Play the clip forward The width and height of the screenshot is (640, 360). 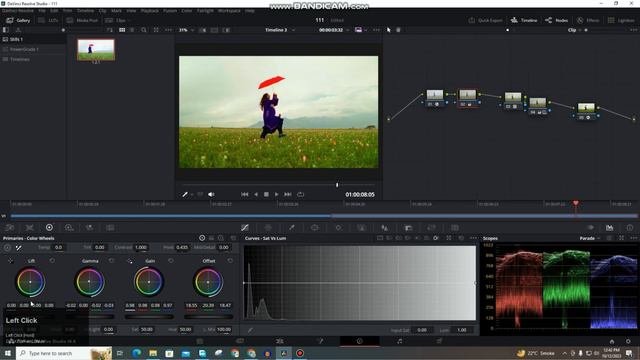coord(276,195)
